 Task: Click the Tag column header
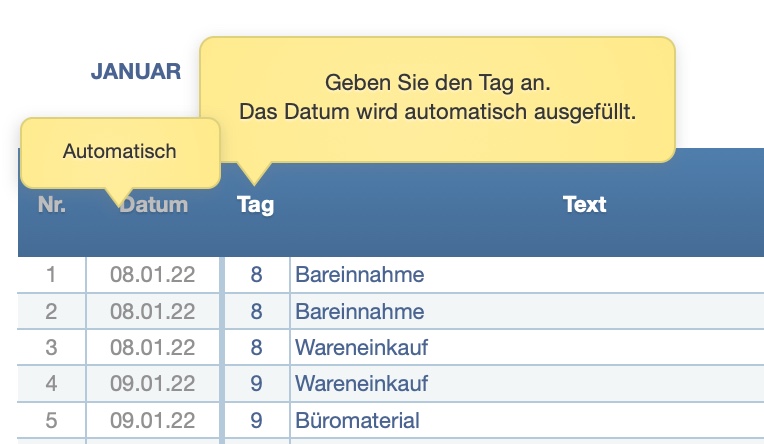(x=255, y=205)
